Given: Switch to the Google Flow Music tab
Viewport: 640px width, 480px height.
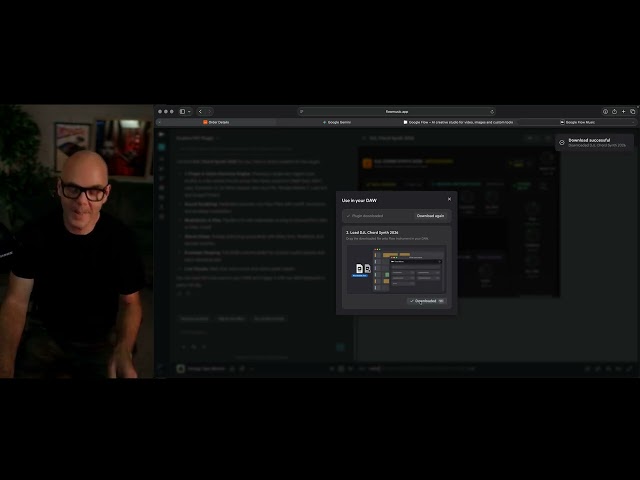Looking at the screenshot, I should (578, 122).
